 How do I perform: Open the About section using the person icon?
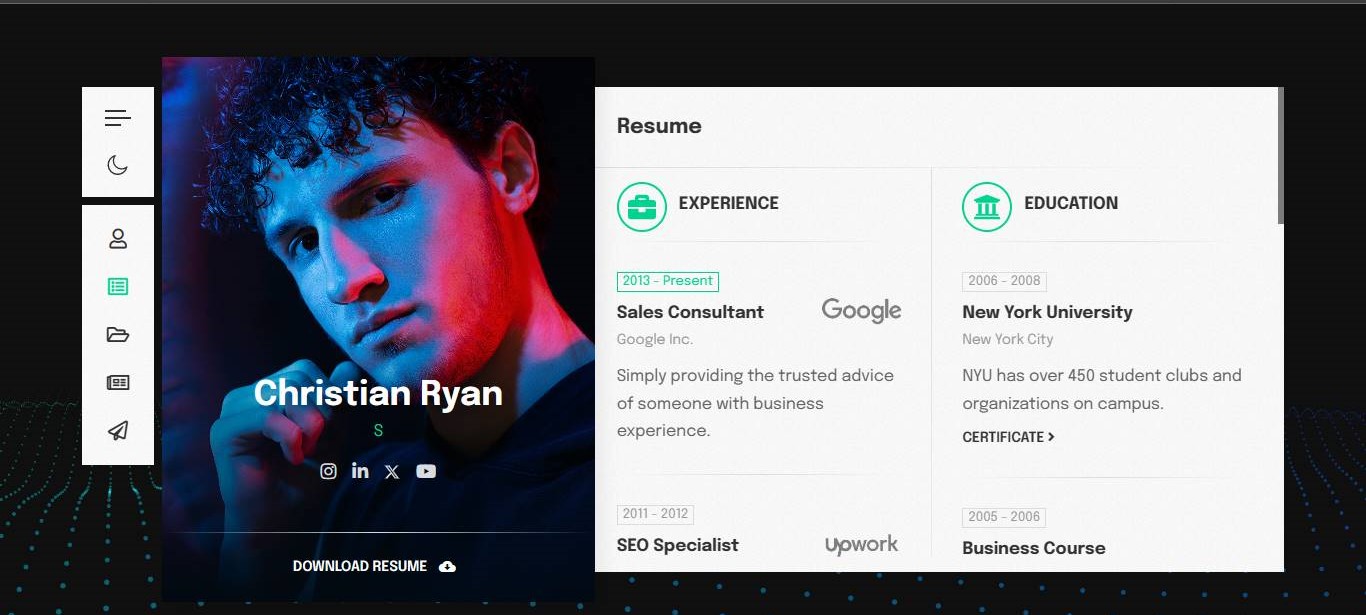[x=118, y=239]
